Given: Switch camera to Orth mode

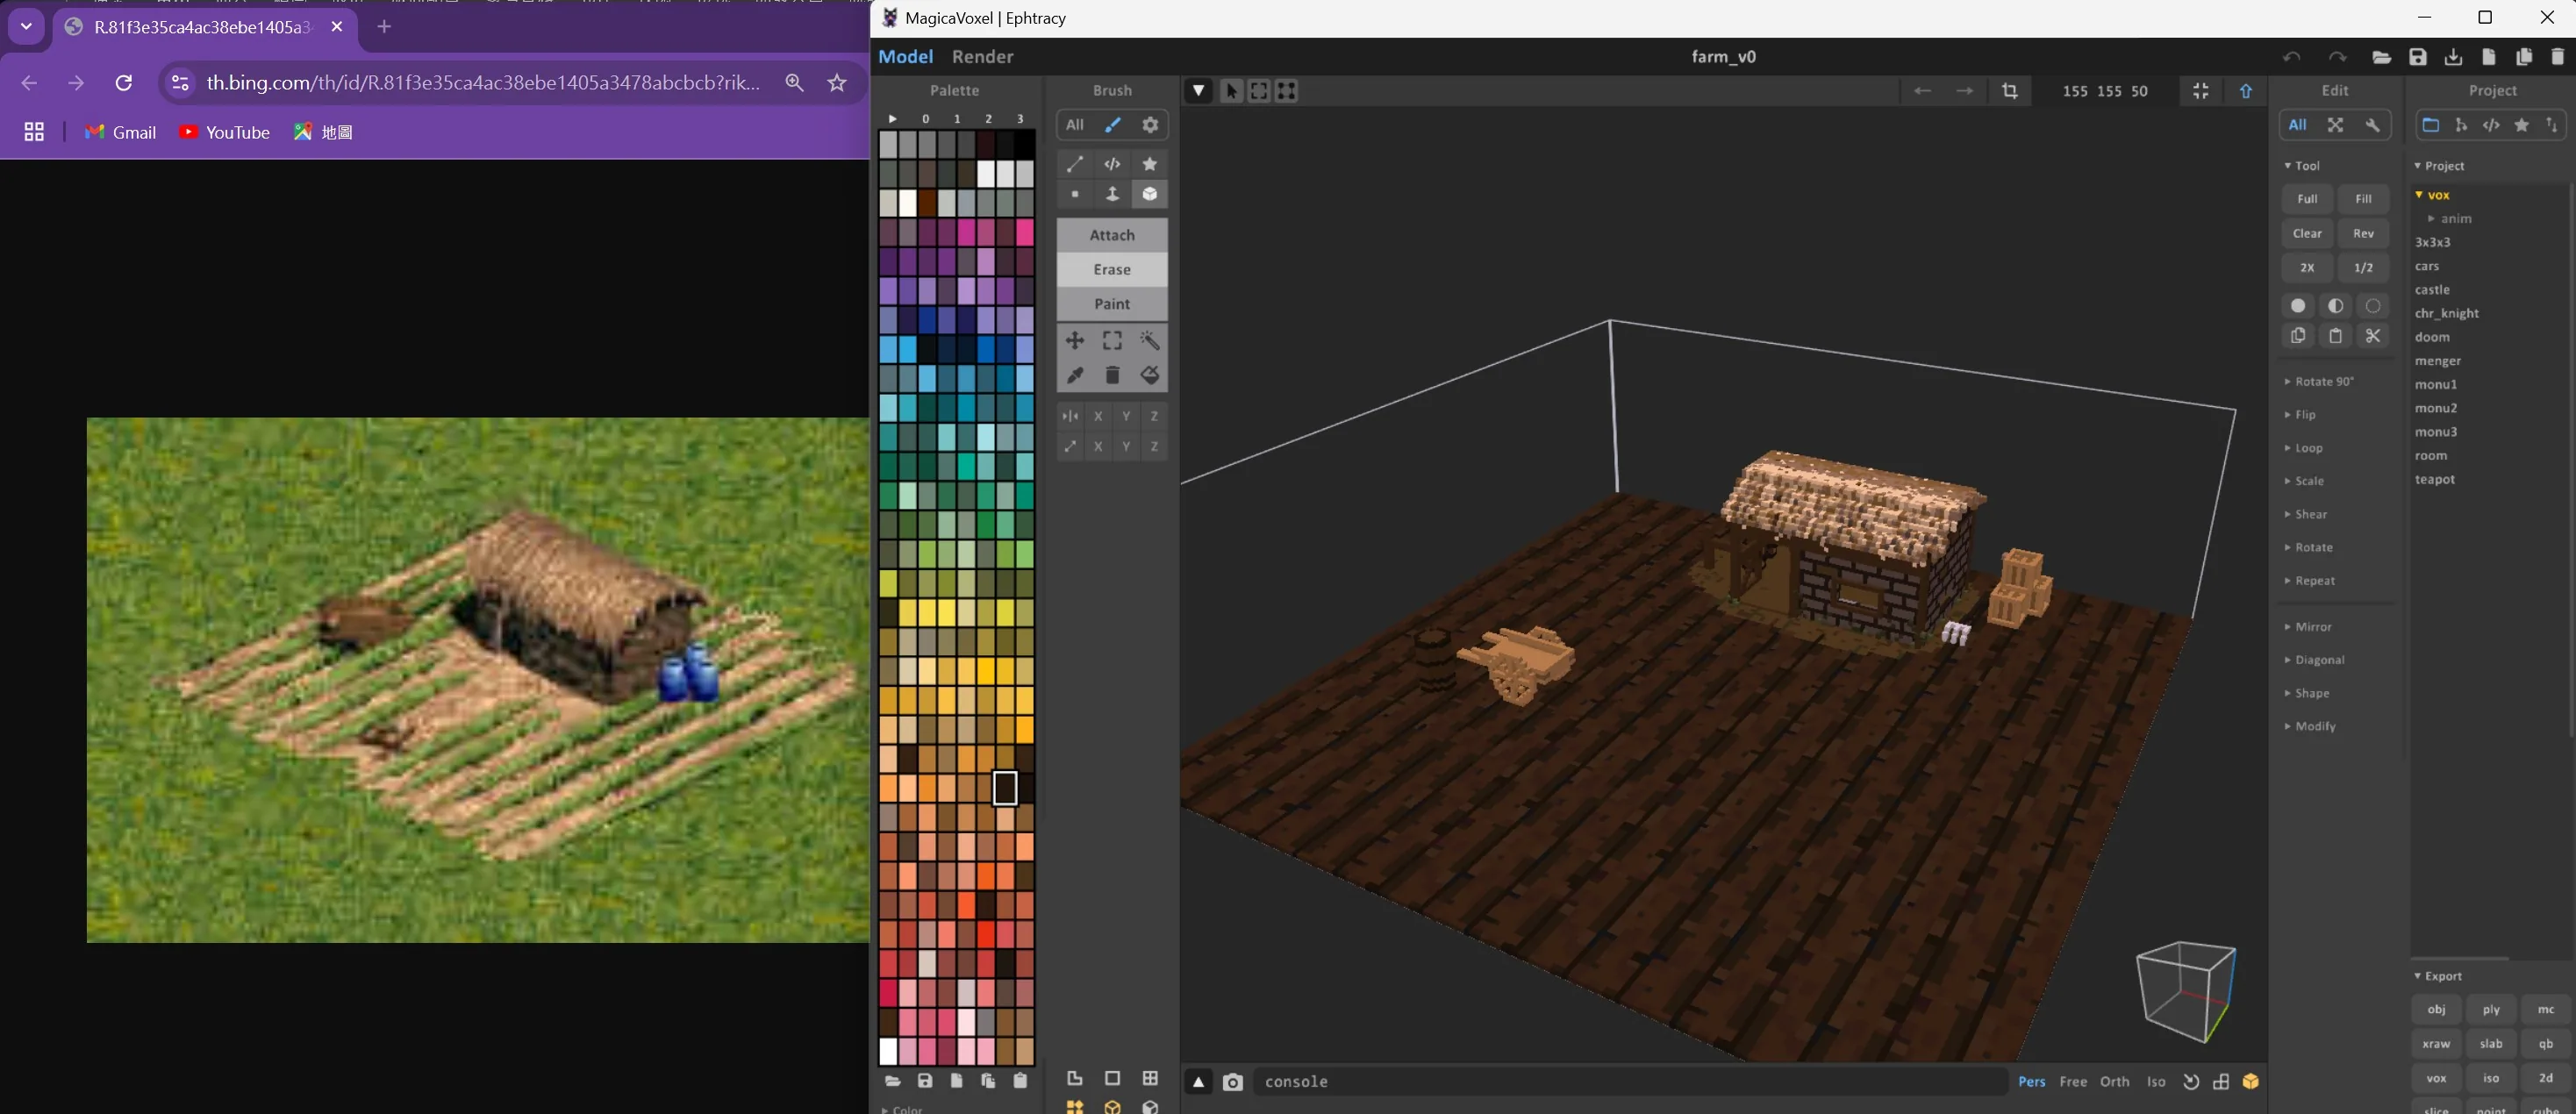Looking at the screenshot, I should pos(2114,1082).
